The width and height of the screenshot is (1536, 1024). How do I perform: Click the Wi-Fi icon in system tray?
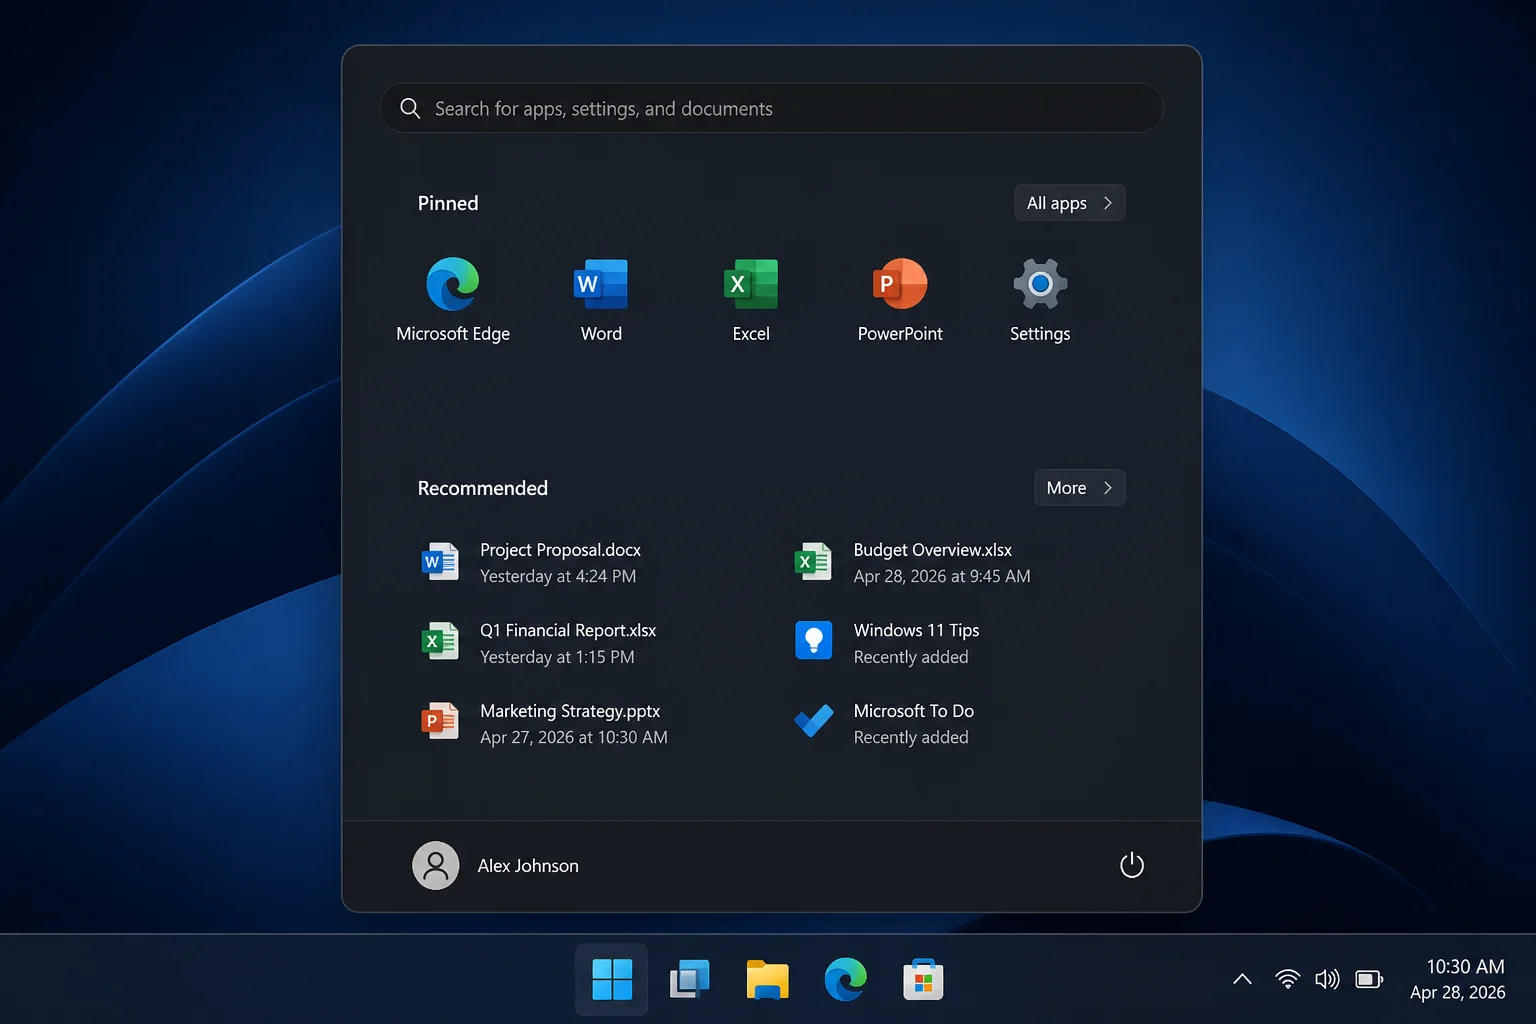pos(1288,979)
